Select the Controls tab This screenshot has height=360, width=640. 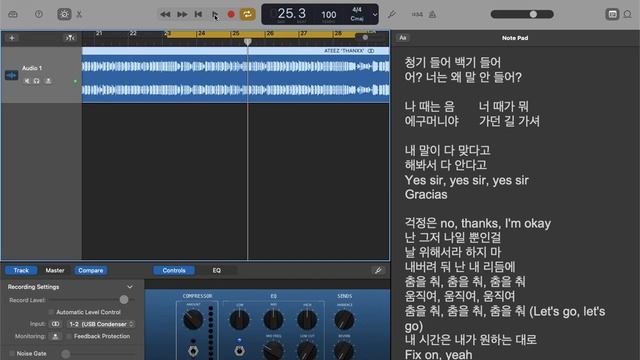174,270
